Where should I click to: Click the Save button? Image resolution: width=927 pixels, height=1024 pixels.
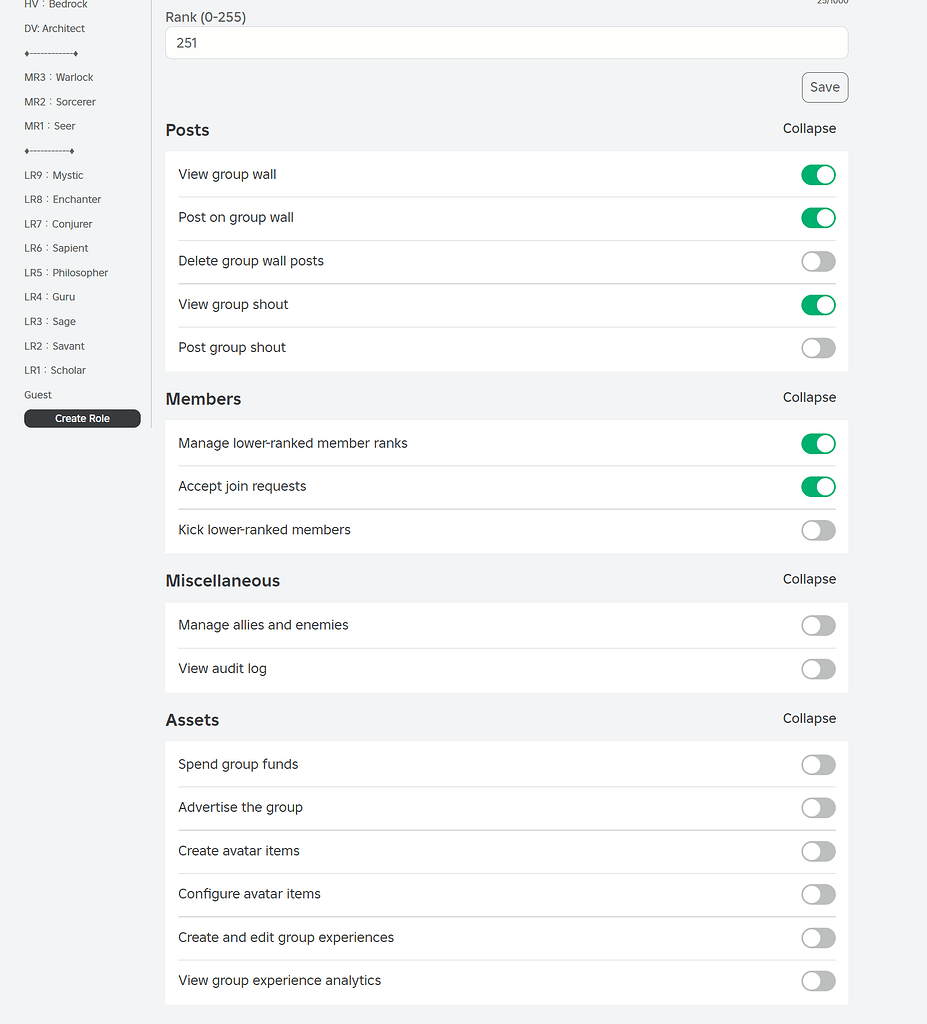coord(824,87)
